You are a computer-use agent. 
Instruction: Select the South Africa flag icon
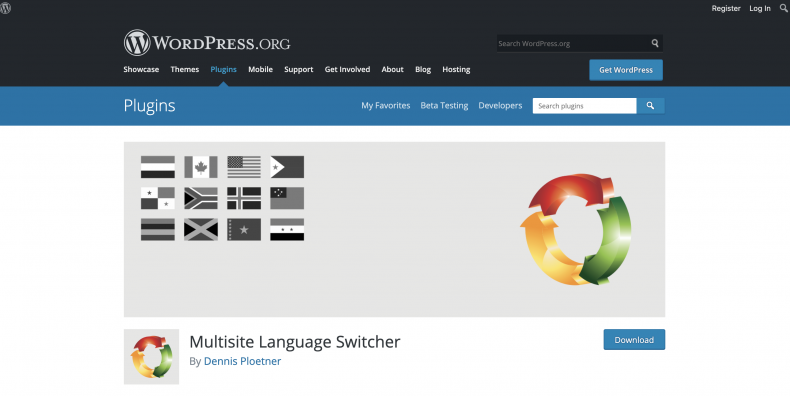tap(201, 198)
